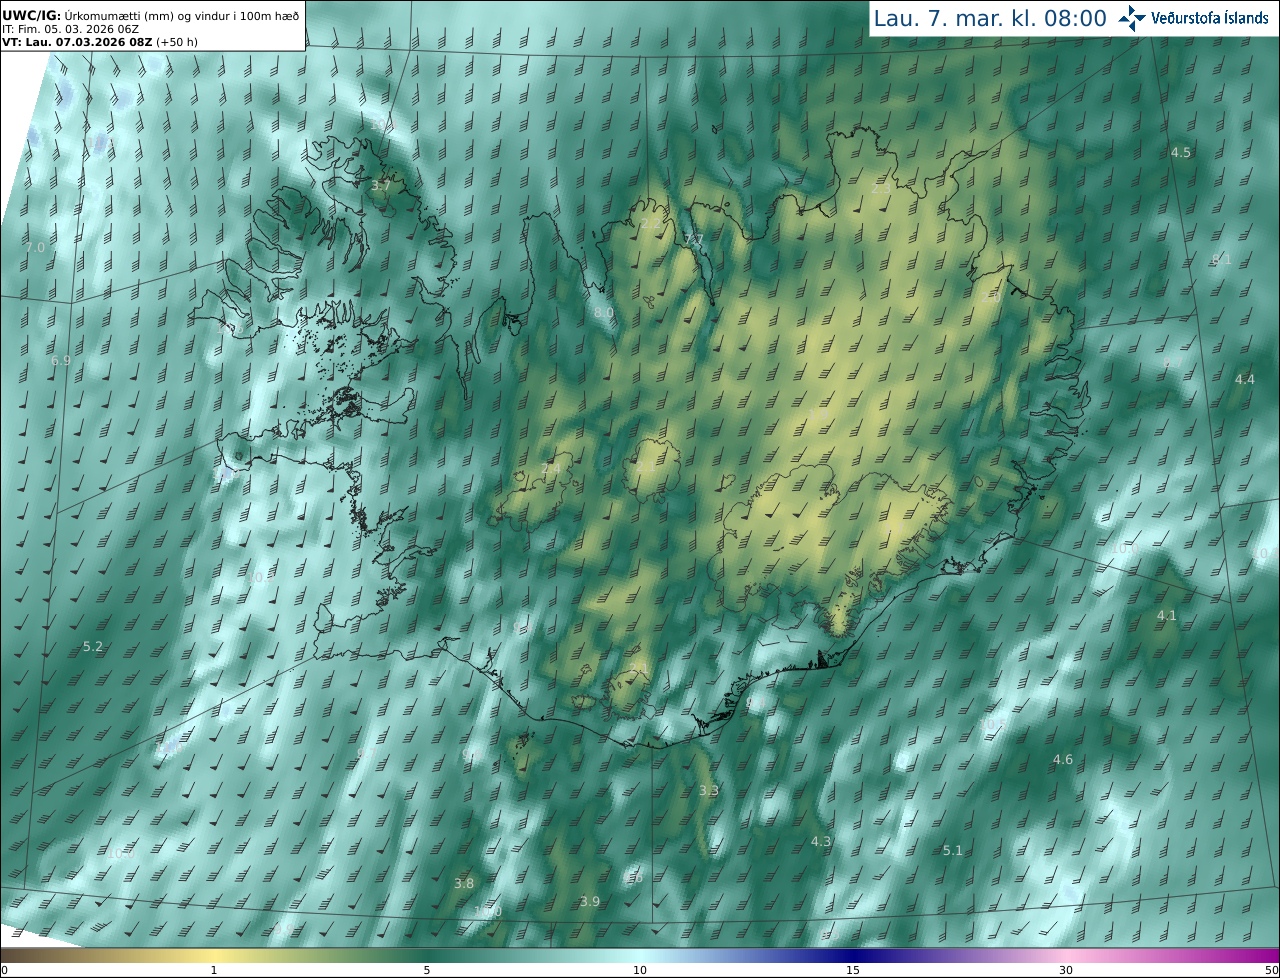Screen dimensions: 1280x978
Task: Click the '4.1' value on the map
Action: [x=1167, y=615]
